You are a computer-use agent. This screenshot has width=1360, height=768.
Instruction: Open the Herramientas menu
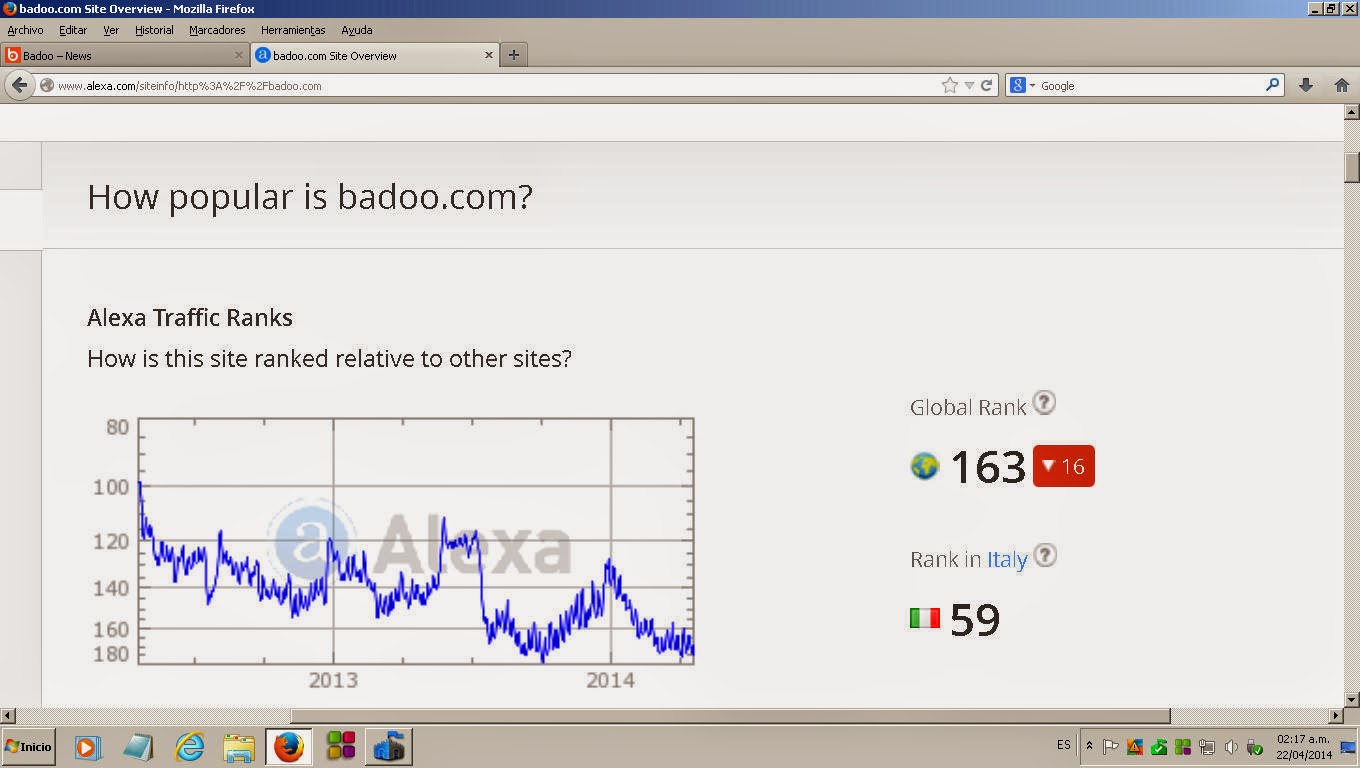[x=293, y=30]
